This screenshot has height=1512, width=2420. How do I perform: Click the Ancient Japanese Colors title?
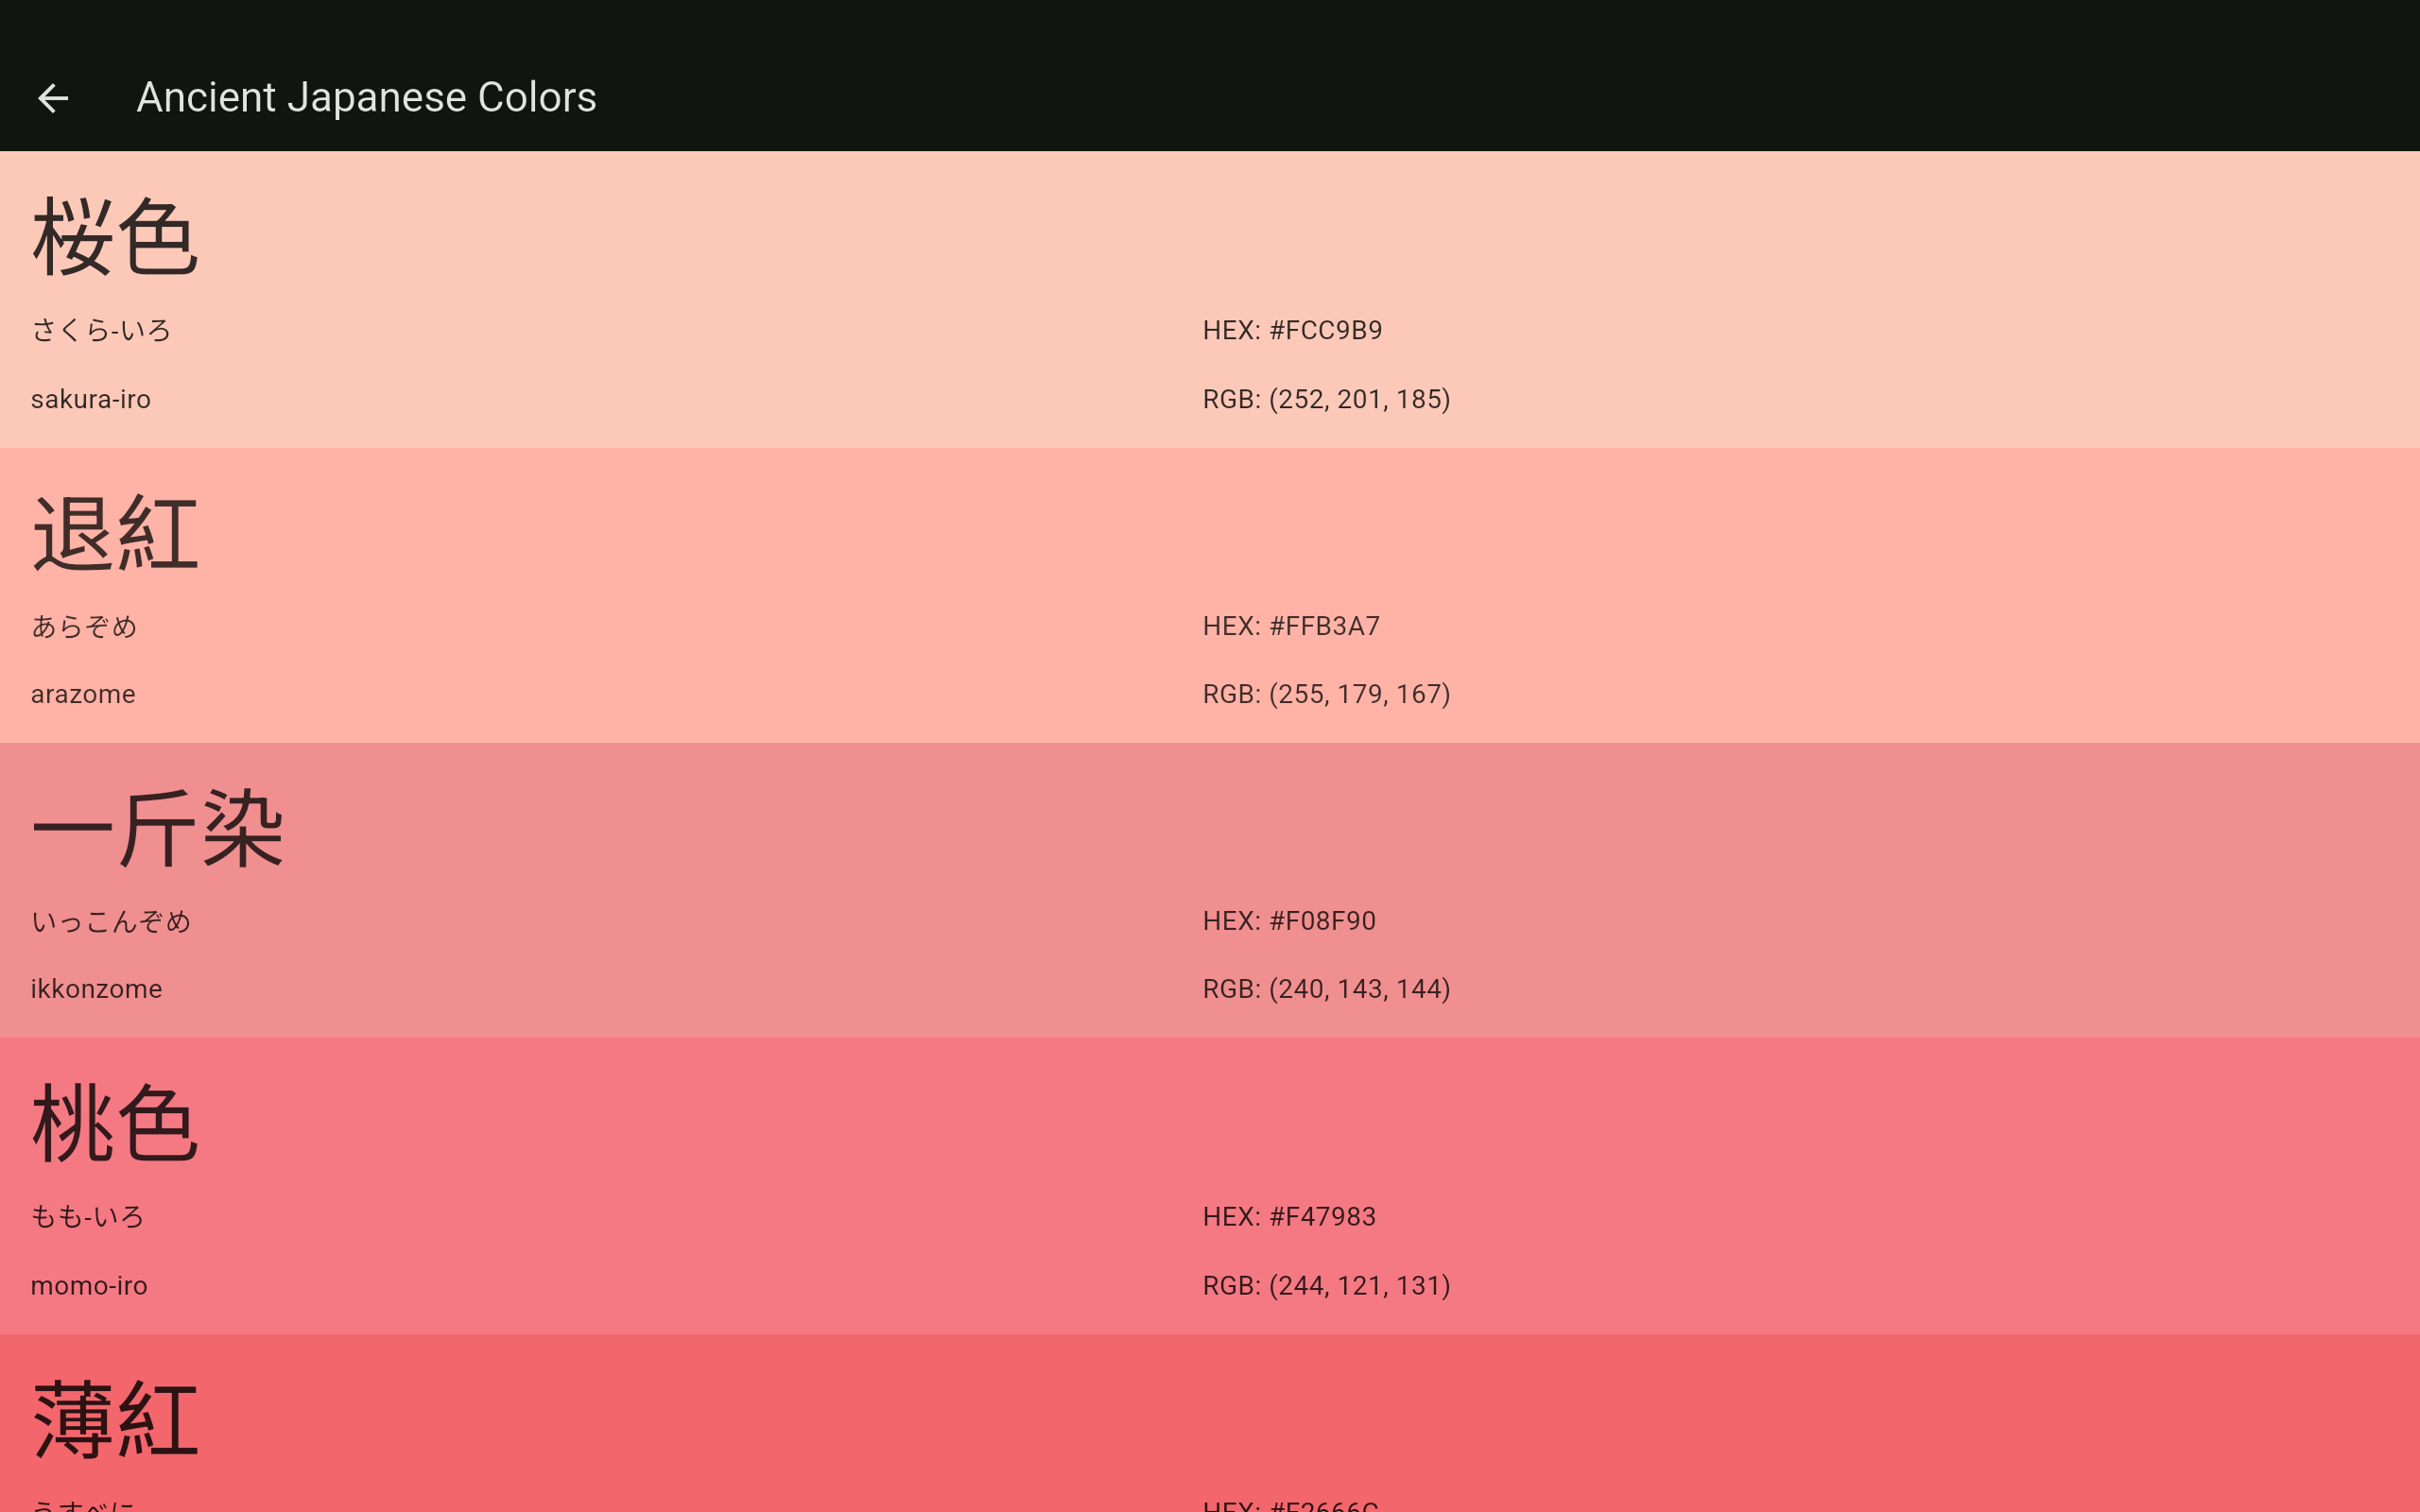tap(366, 98)
